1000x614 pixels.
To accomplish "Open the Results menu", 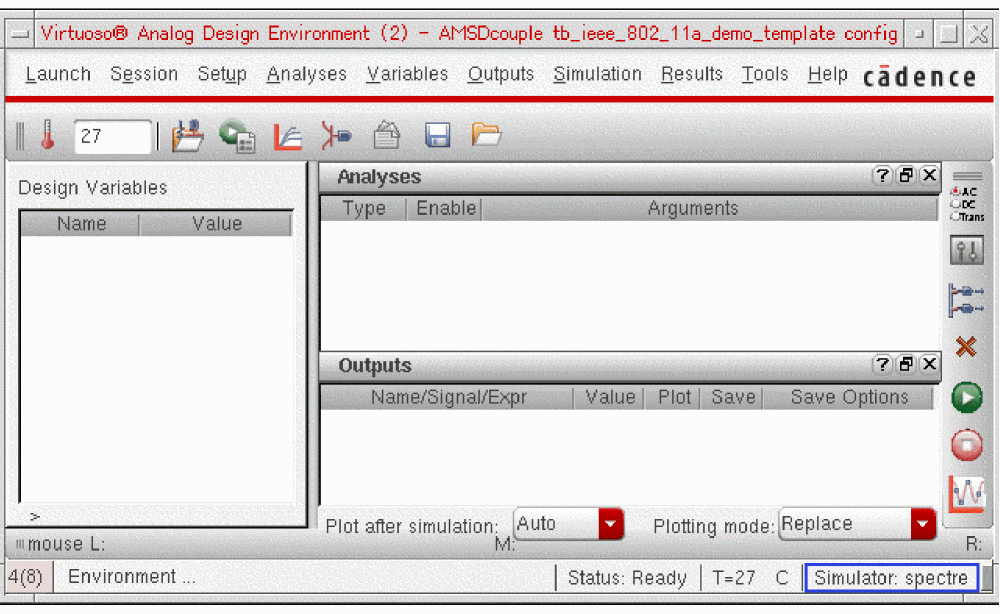I will (692, 74).
